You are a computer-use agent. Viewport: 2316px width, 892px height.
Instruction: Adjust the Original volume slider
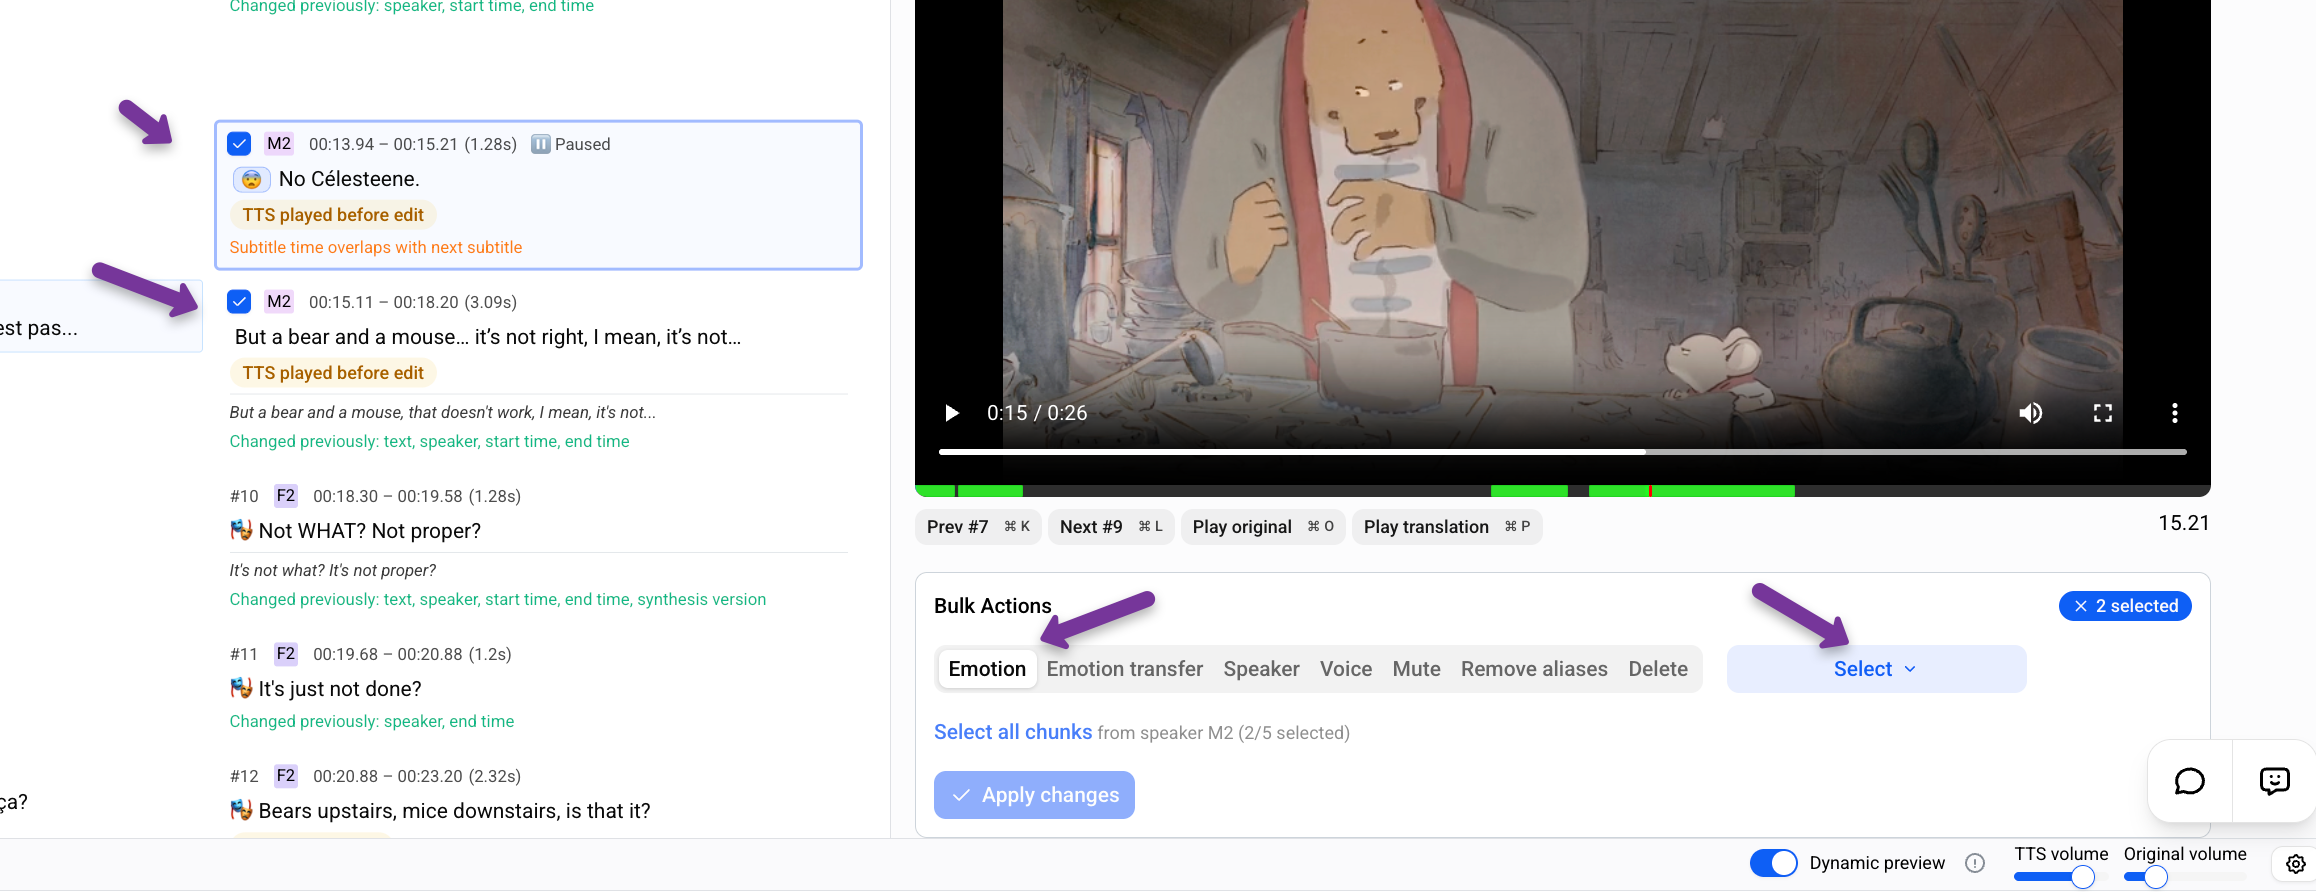tap(2155, 877)
